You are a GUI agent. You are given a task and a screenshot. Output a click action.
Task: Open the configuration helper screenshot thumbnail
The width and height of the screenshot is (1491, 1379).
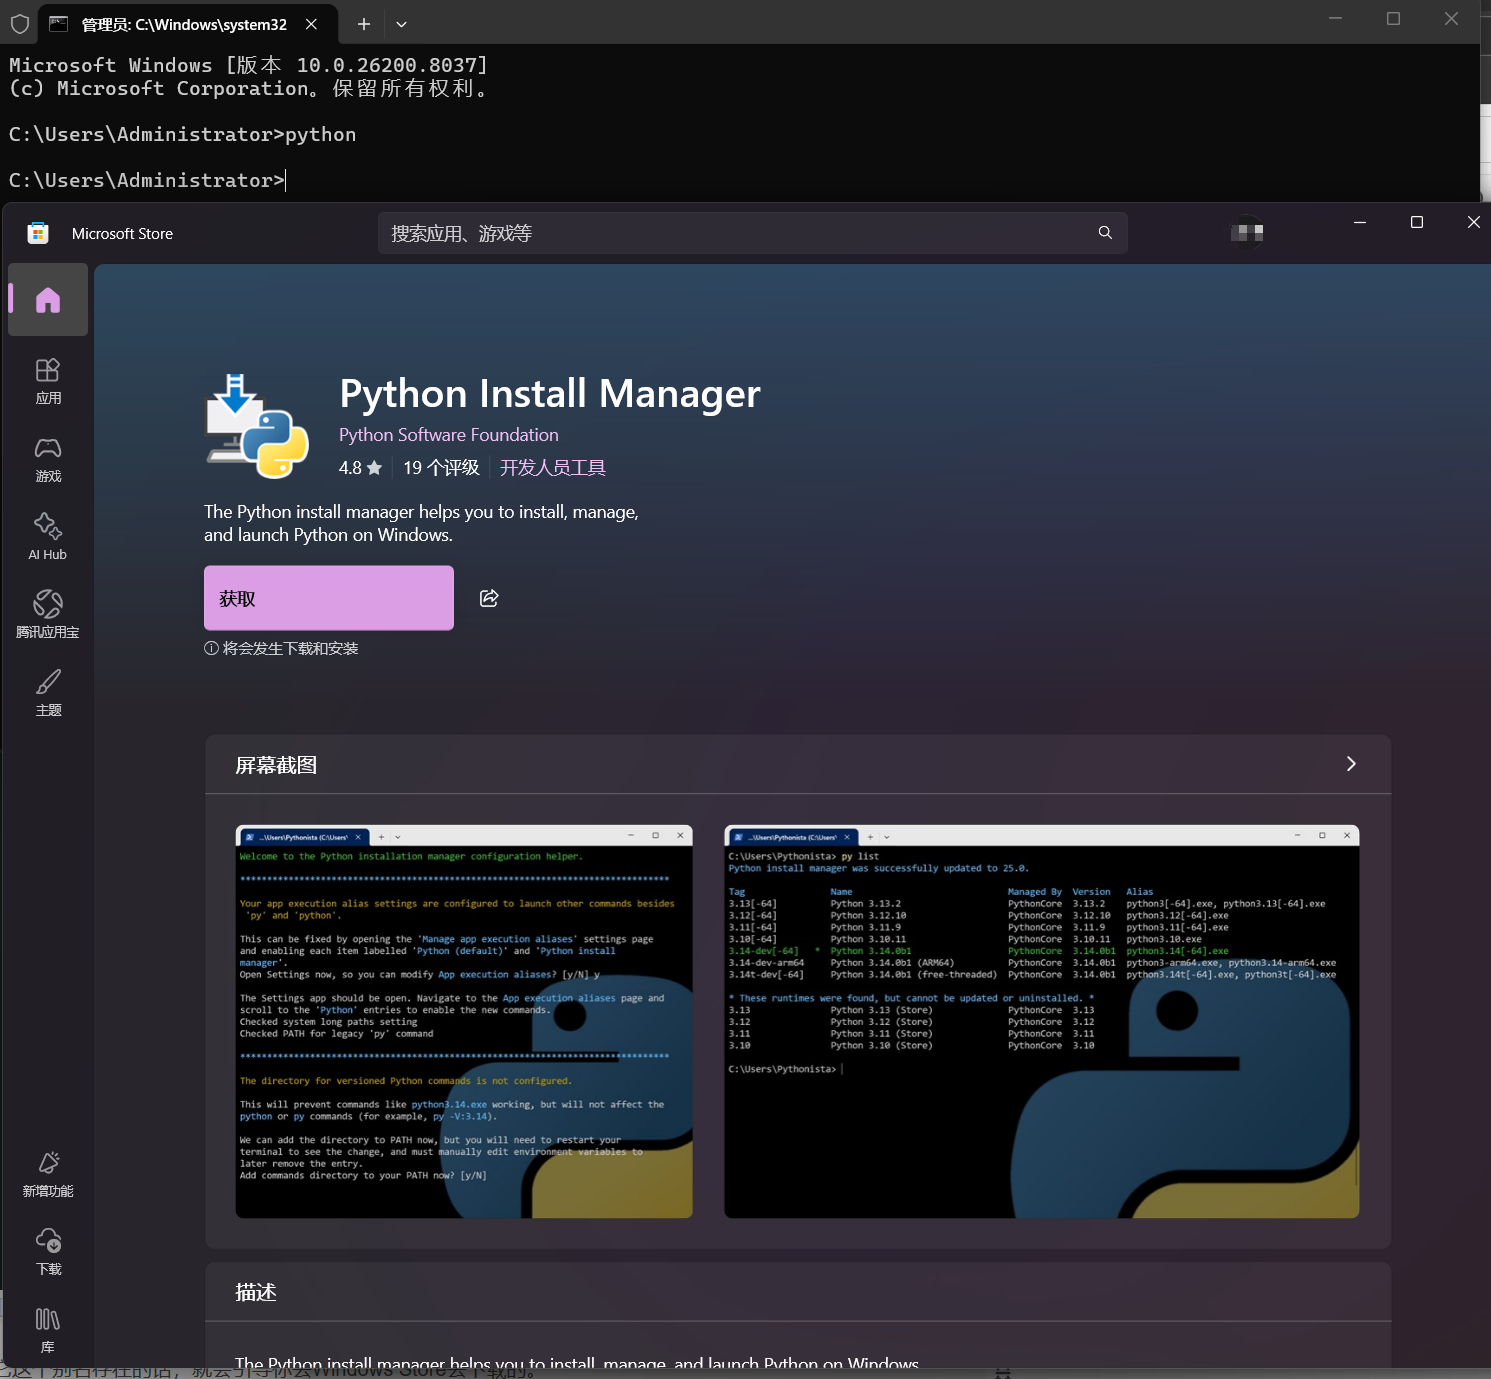(x=464, y=1021)
